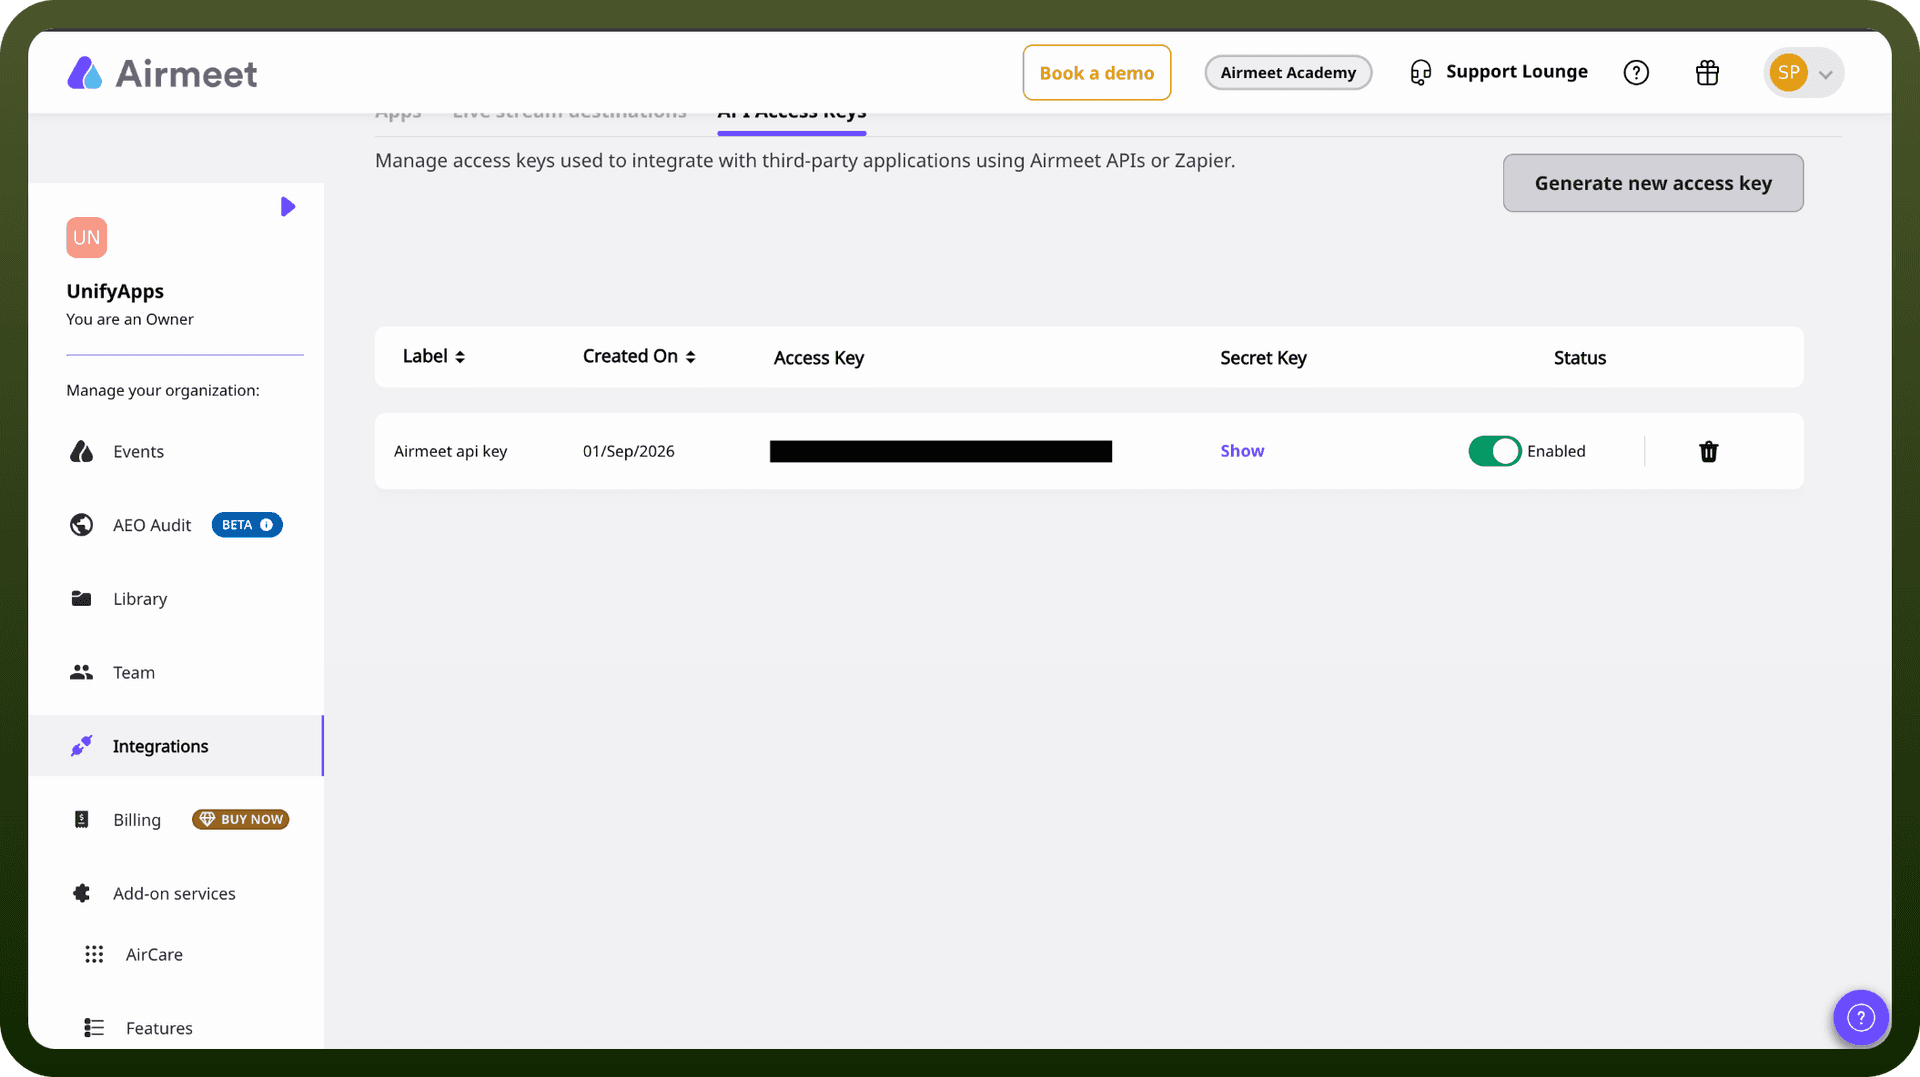
Task: Select Integrations in the sidebar
Action: (176, 746)
